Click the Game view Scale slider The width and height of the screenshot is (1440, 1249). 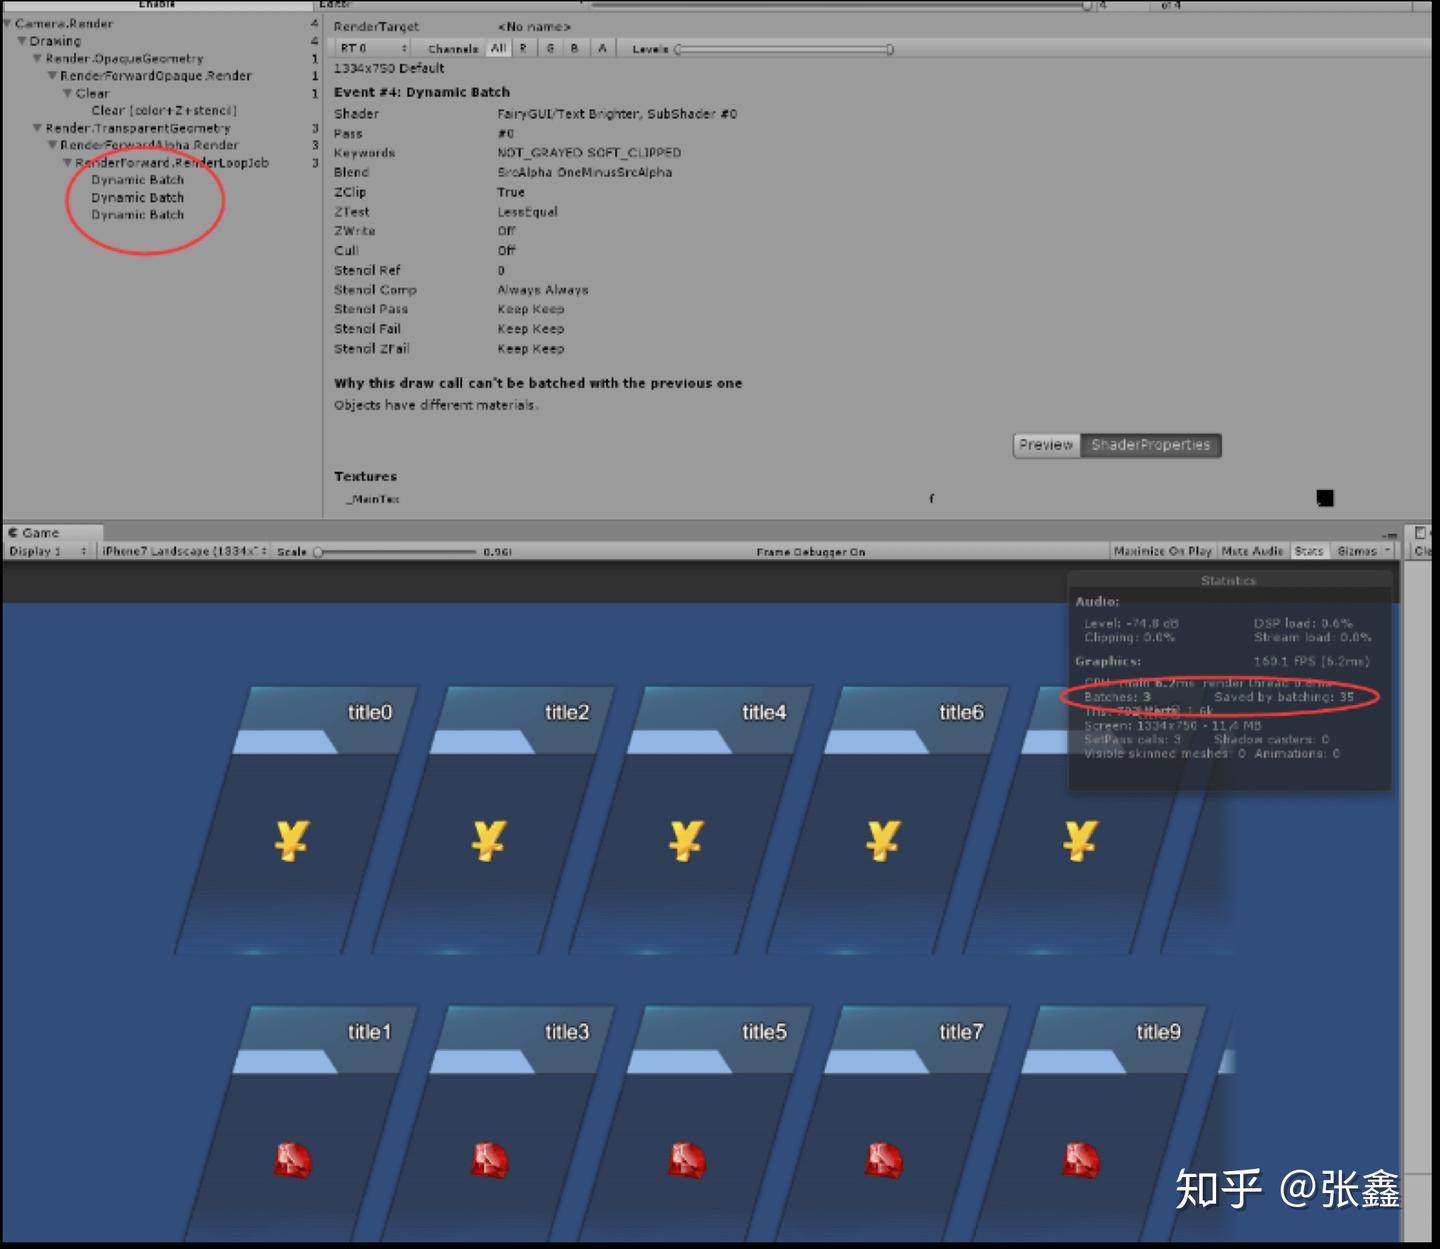point(396,551)
